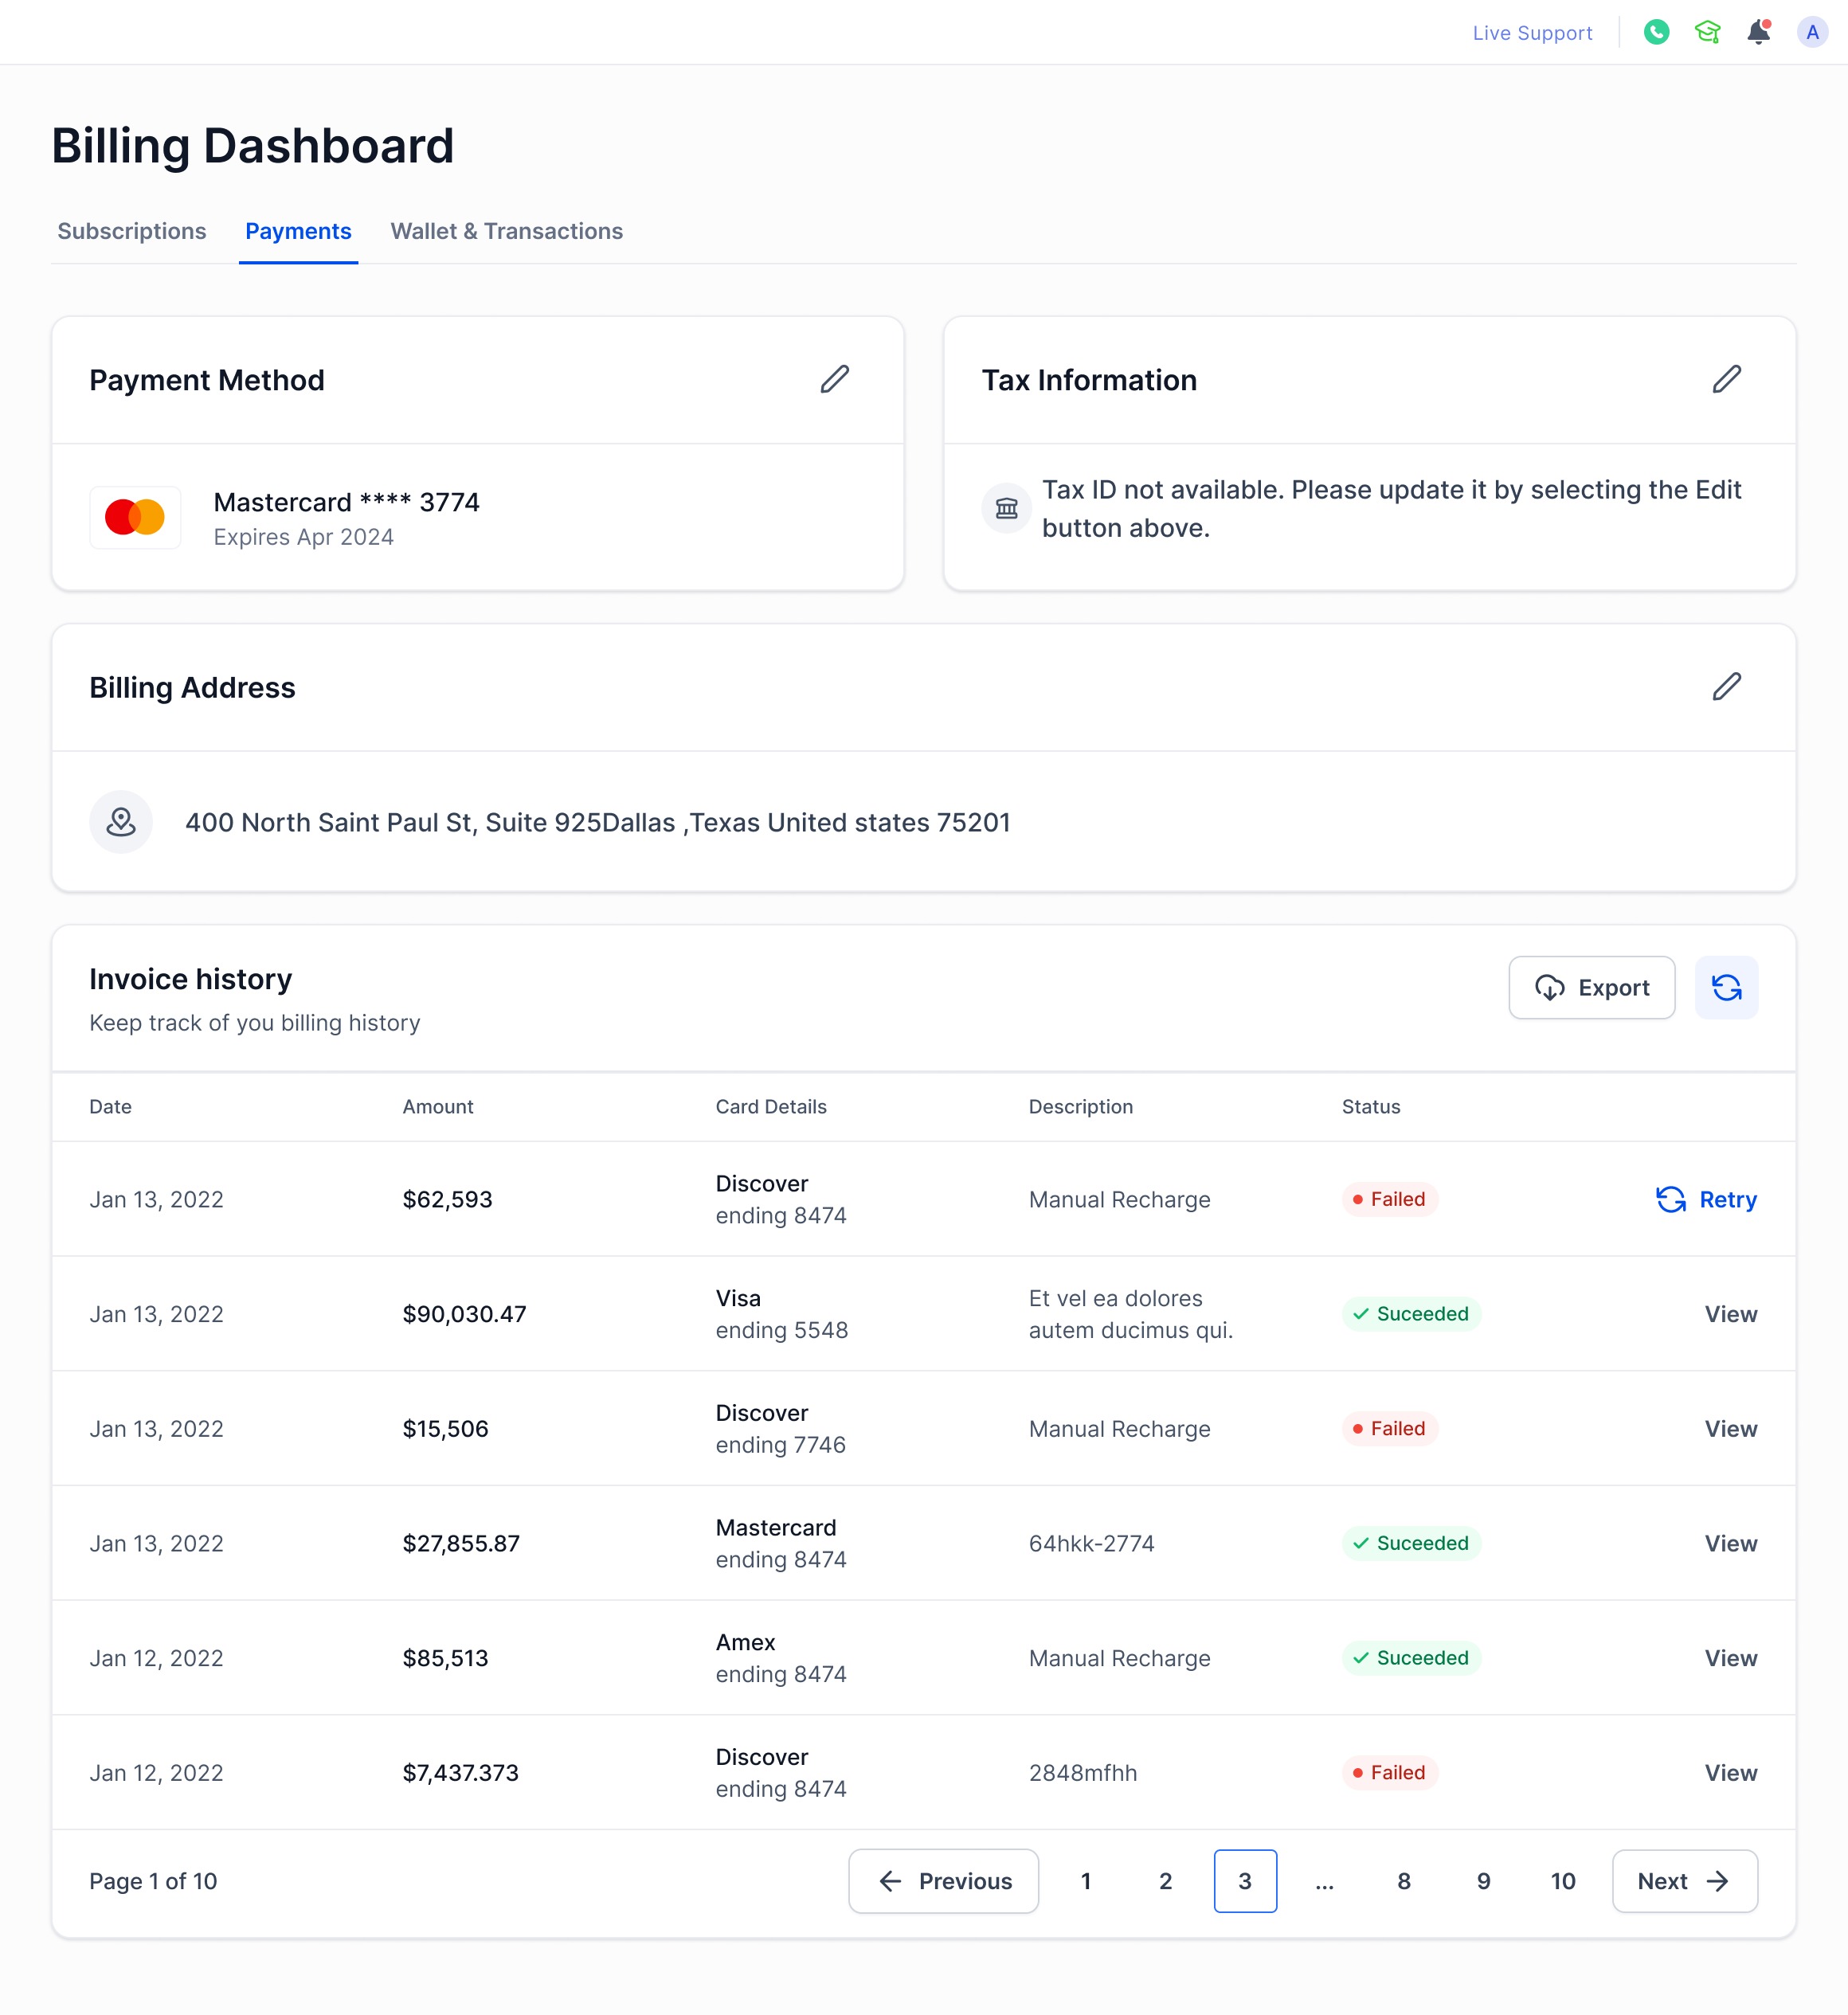The height and width of the screenshot is (2015, 1848).
Task: Click the green phone call icon
Action: coord(1656,32)
